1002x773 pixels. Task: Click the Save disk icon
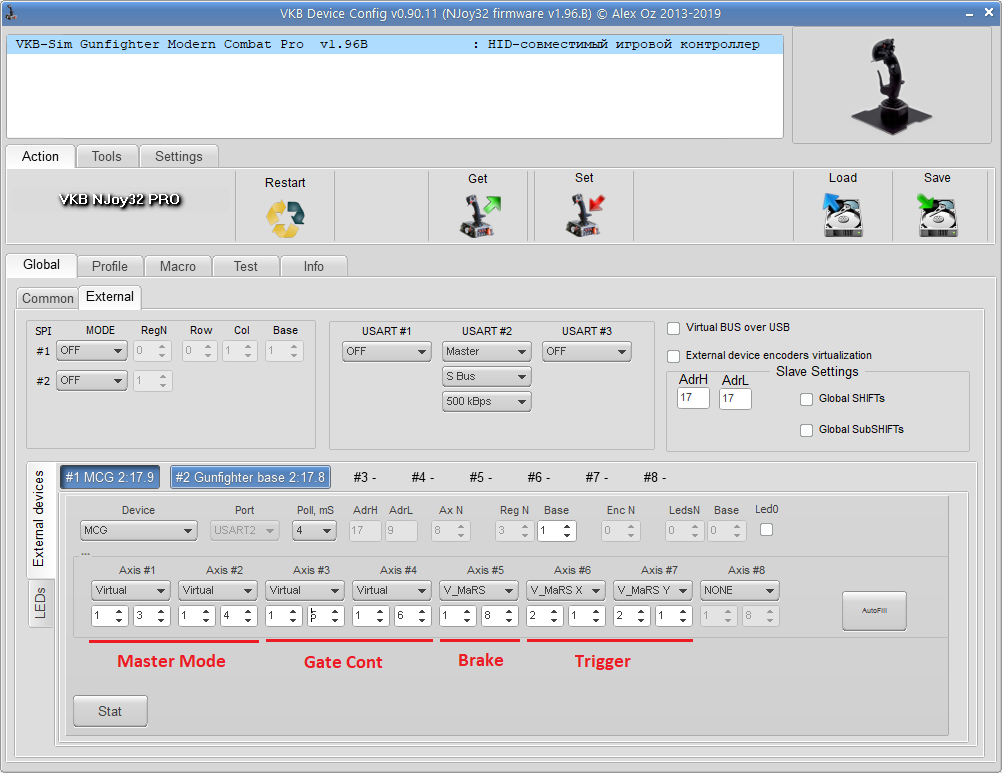click(x=937, y=216)
